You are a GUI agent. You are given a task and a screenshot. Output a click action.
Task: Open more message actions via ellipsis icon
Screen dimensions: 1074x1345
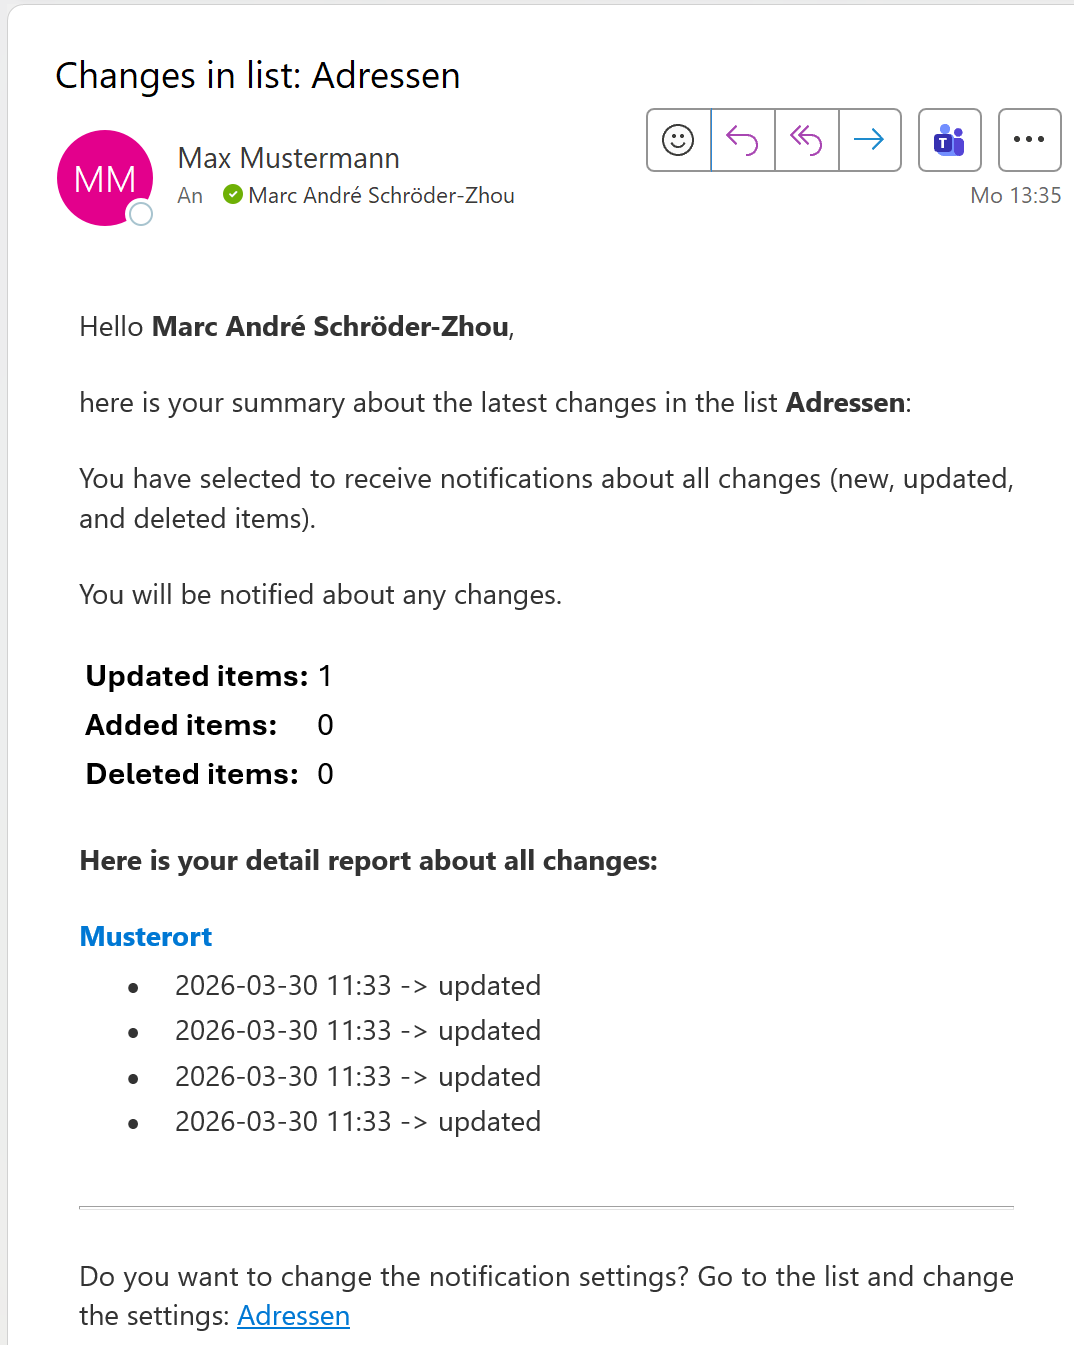point(1029,140)
